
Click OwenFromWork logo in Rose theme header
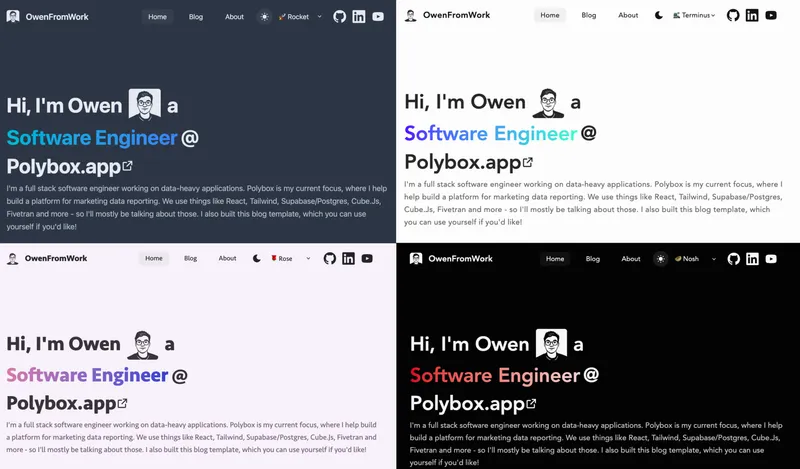[47, 259]
